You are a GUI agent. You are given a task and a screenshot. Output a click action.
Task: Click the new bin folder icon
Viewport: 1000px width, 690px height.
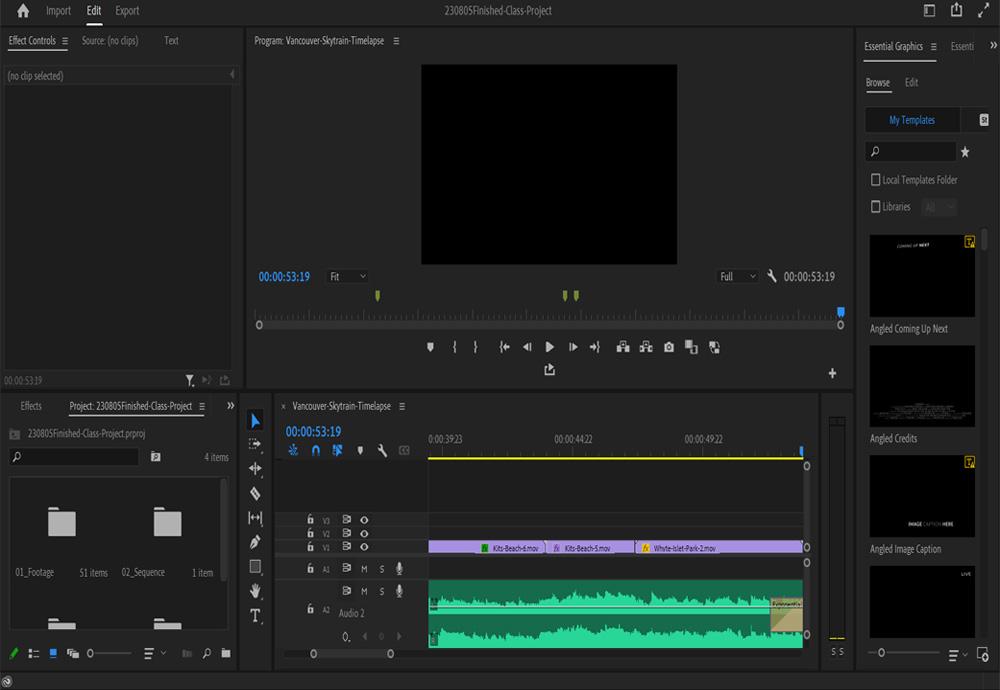226,653
